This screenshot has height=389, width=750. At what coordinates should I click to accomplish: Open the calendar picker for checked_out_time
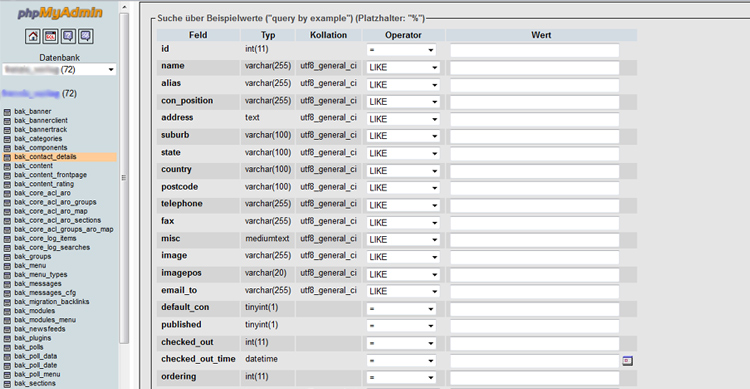[x=628, y=360]
